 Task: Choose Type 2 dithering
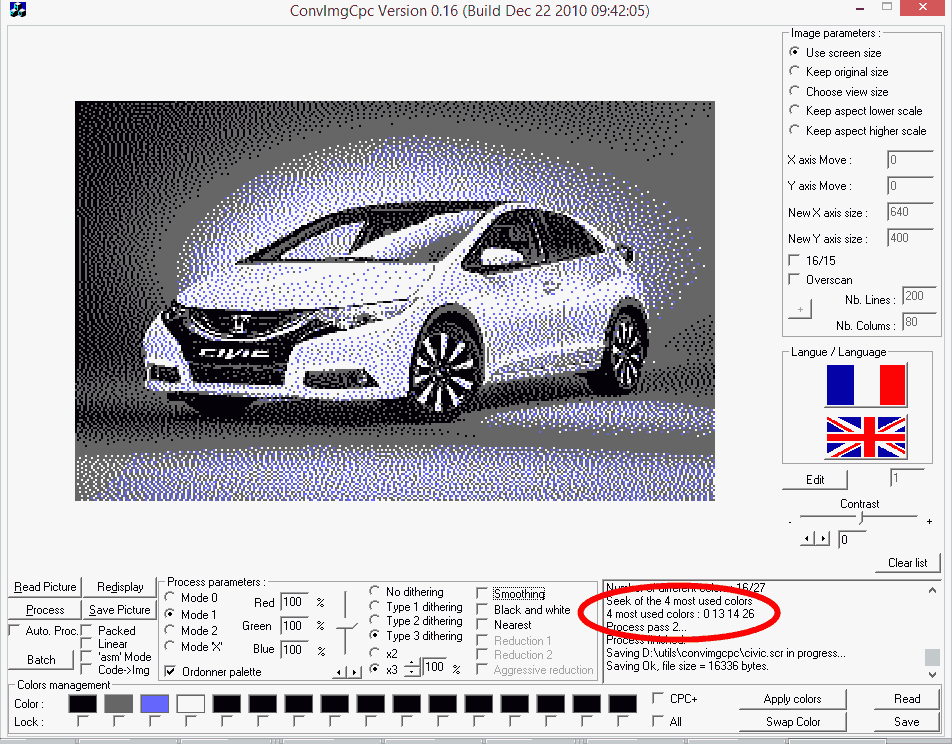pyautogui.click(x=375, y=621)
